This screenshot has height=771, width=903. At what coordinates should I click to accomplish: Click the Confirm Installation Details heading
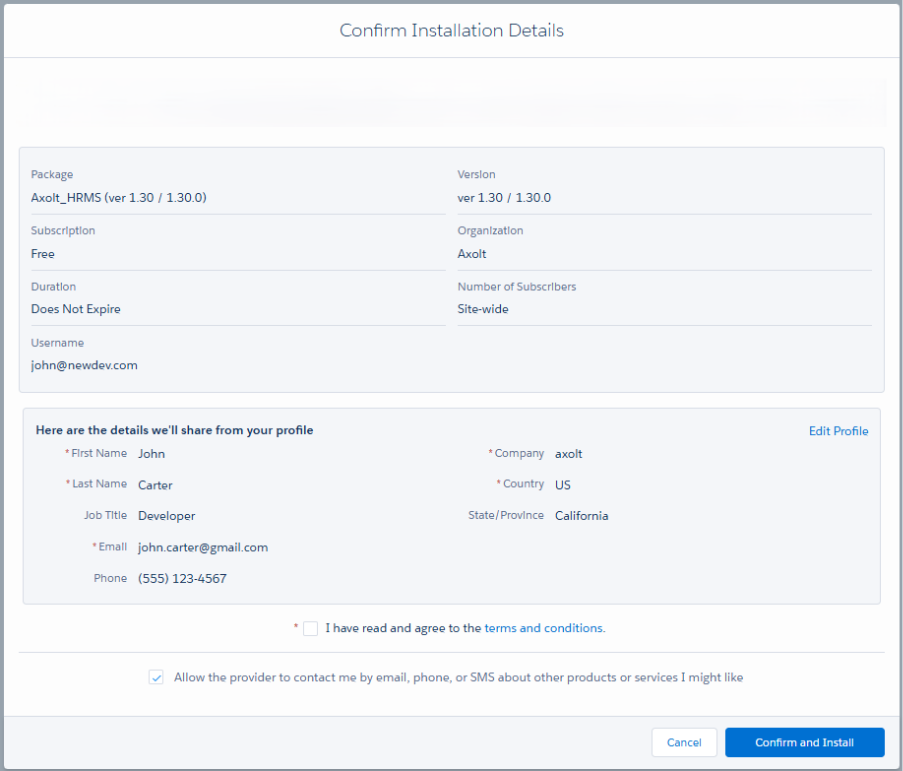(x=451, y=31)
